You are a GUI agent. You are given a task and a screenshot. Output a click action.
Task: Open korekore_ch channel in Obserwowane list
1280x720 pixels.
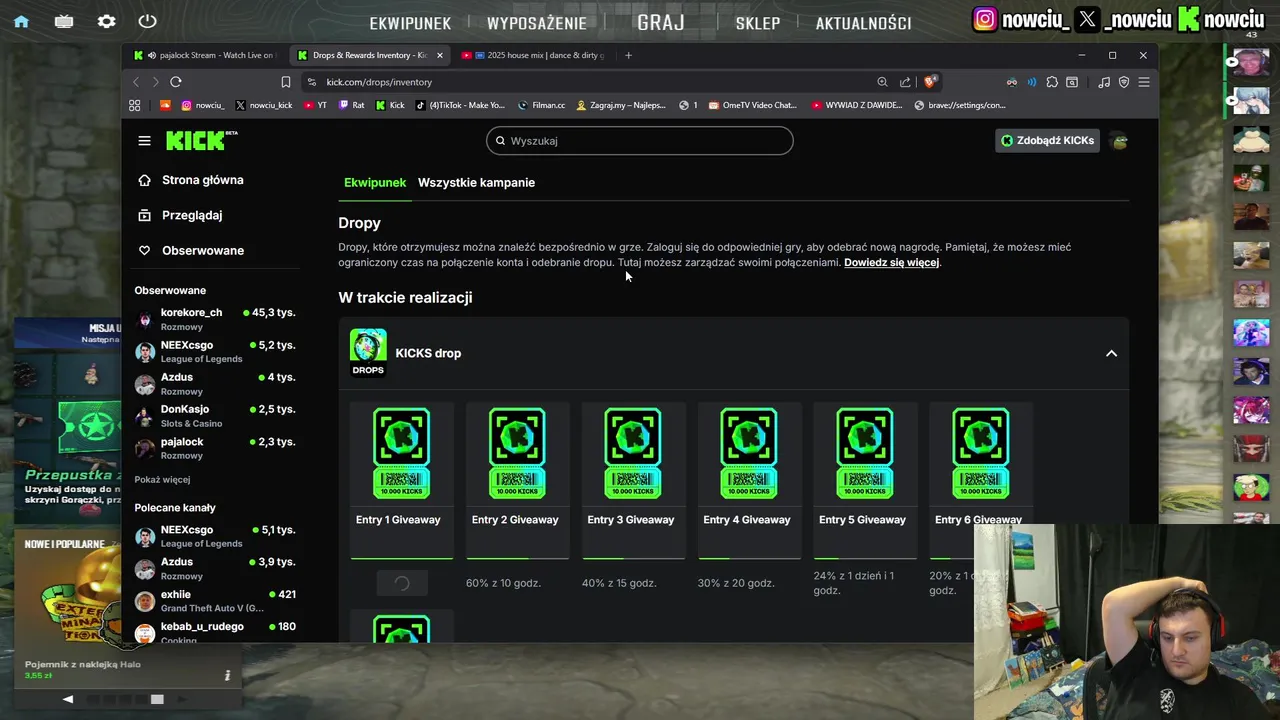click(x=215, y=319)
